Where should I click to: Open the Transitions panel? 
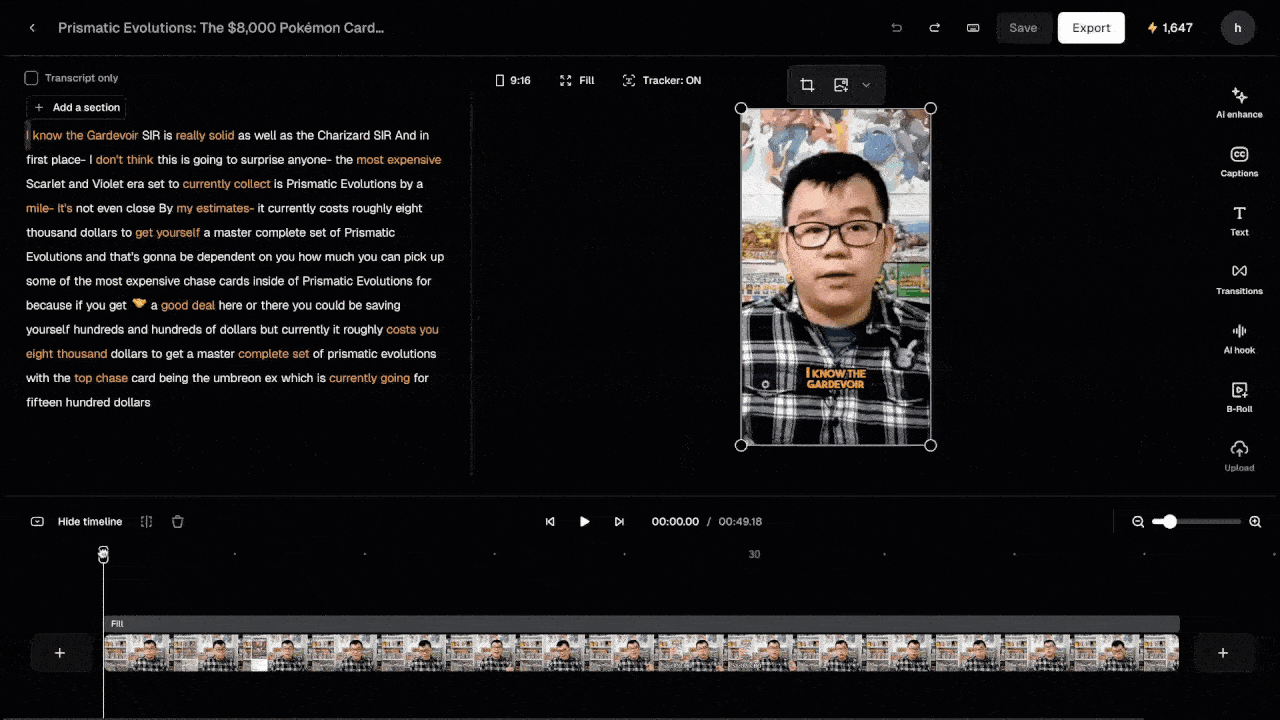(1239, 279)
